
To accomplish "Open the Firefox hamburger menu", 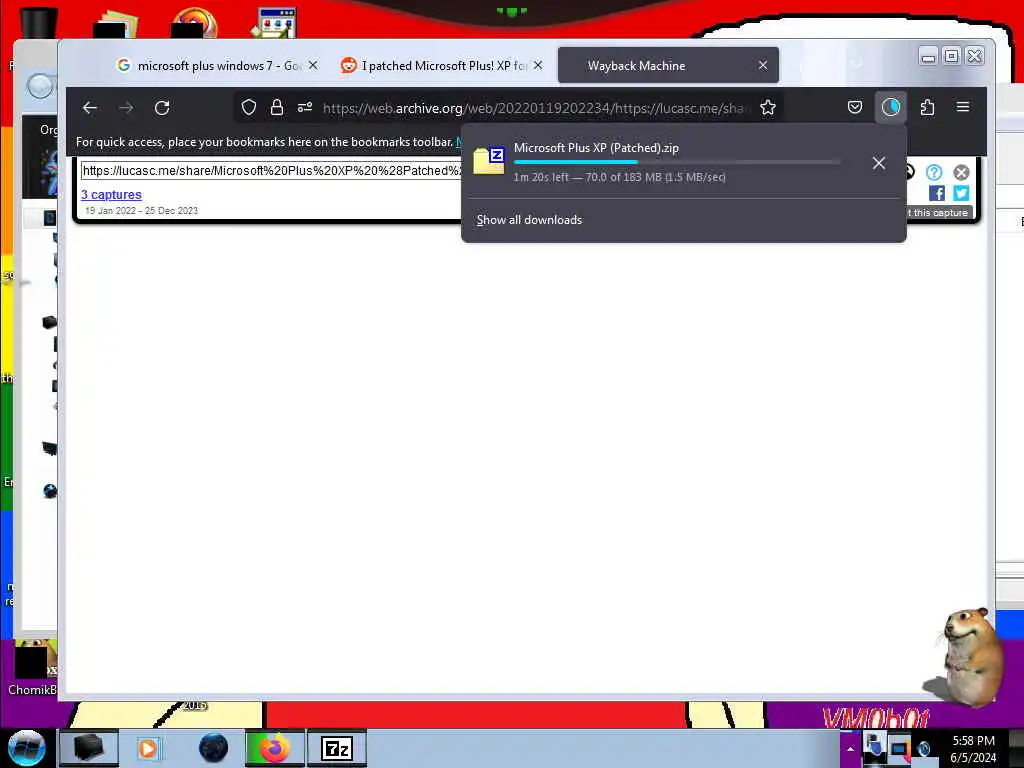I will click(963, 107).
